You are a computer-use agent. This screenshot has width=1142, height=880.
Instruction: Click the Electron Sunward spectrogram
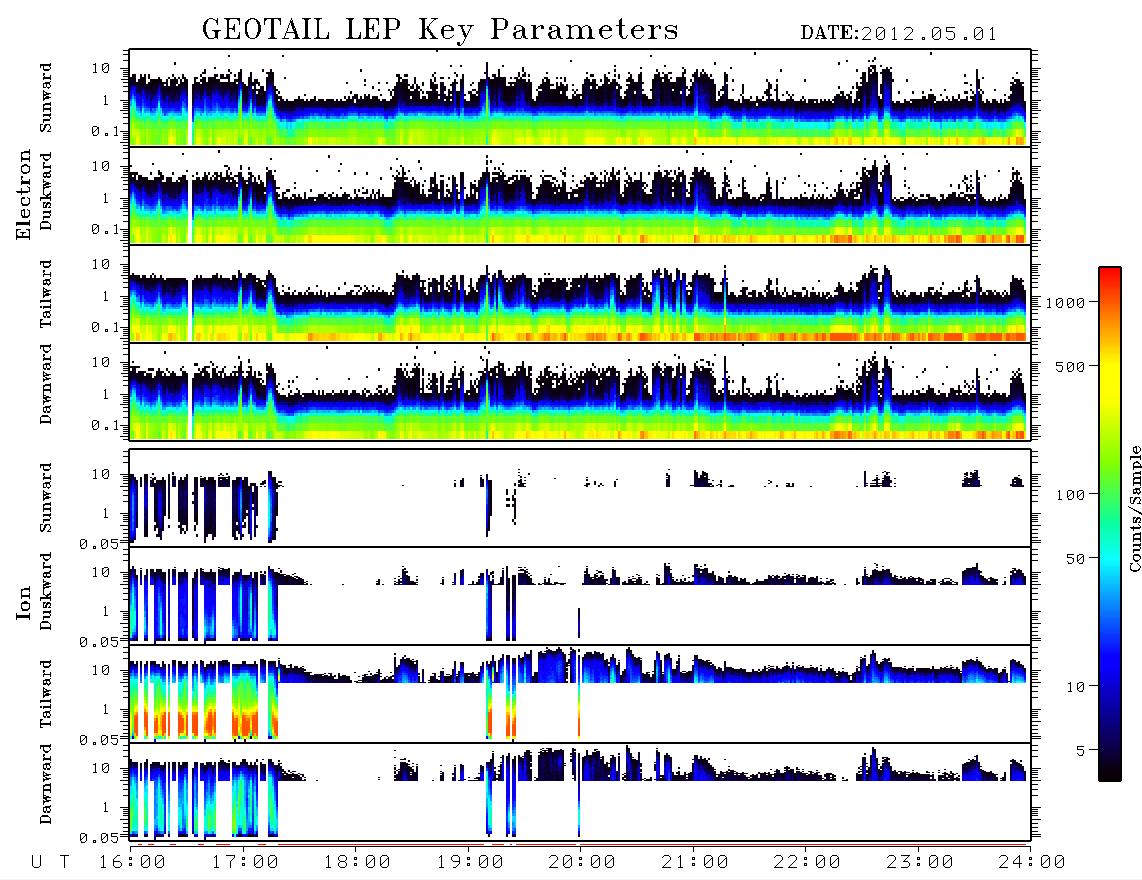(x=580, y=98)
